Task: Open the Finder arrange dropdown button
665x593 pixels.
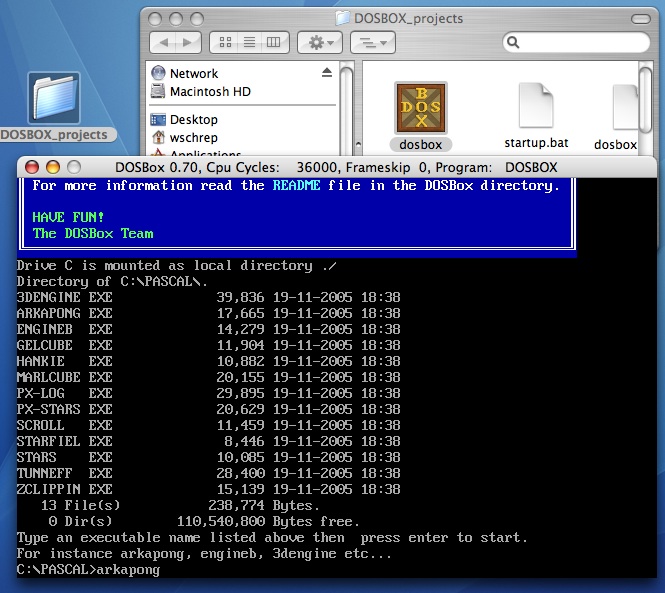Action: (373, 42)
